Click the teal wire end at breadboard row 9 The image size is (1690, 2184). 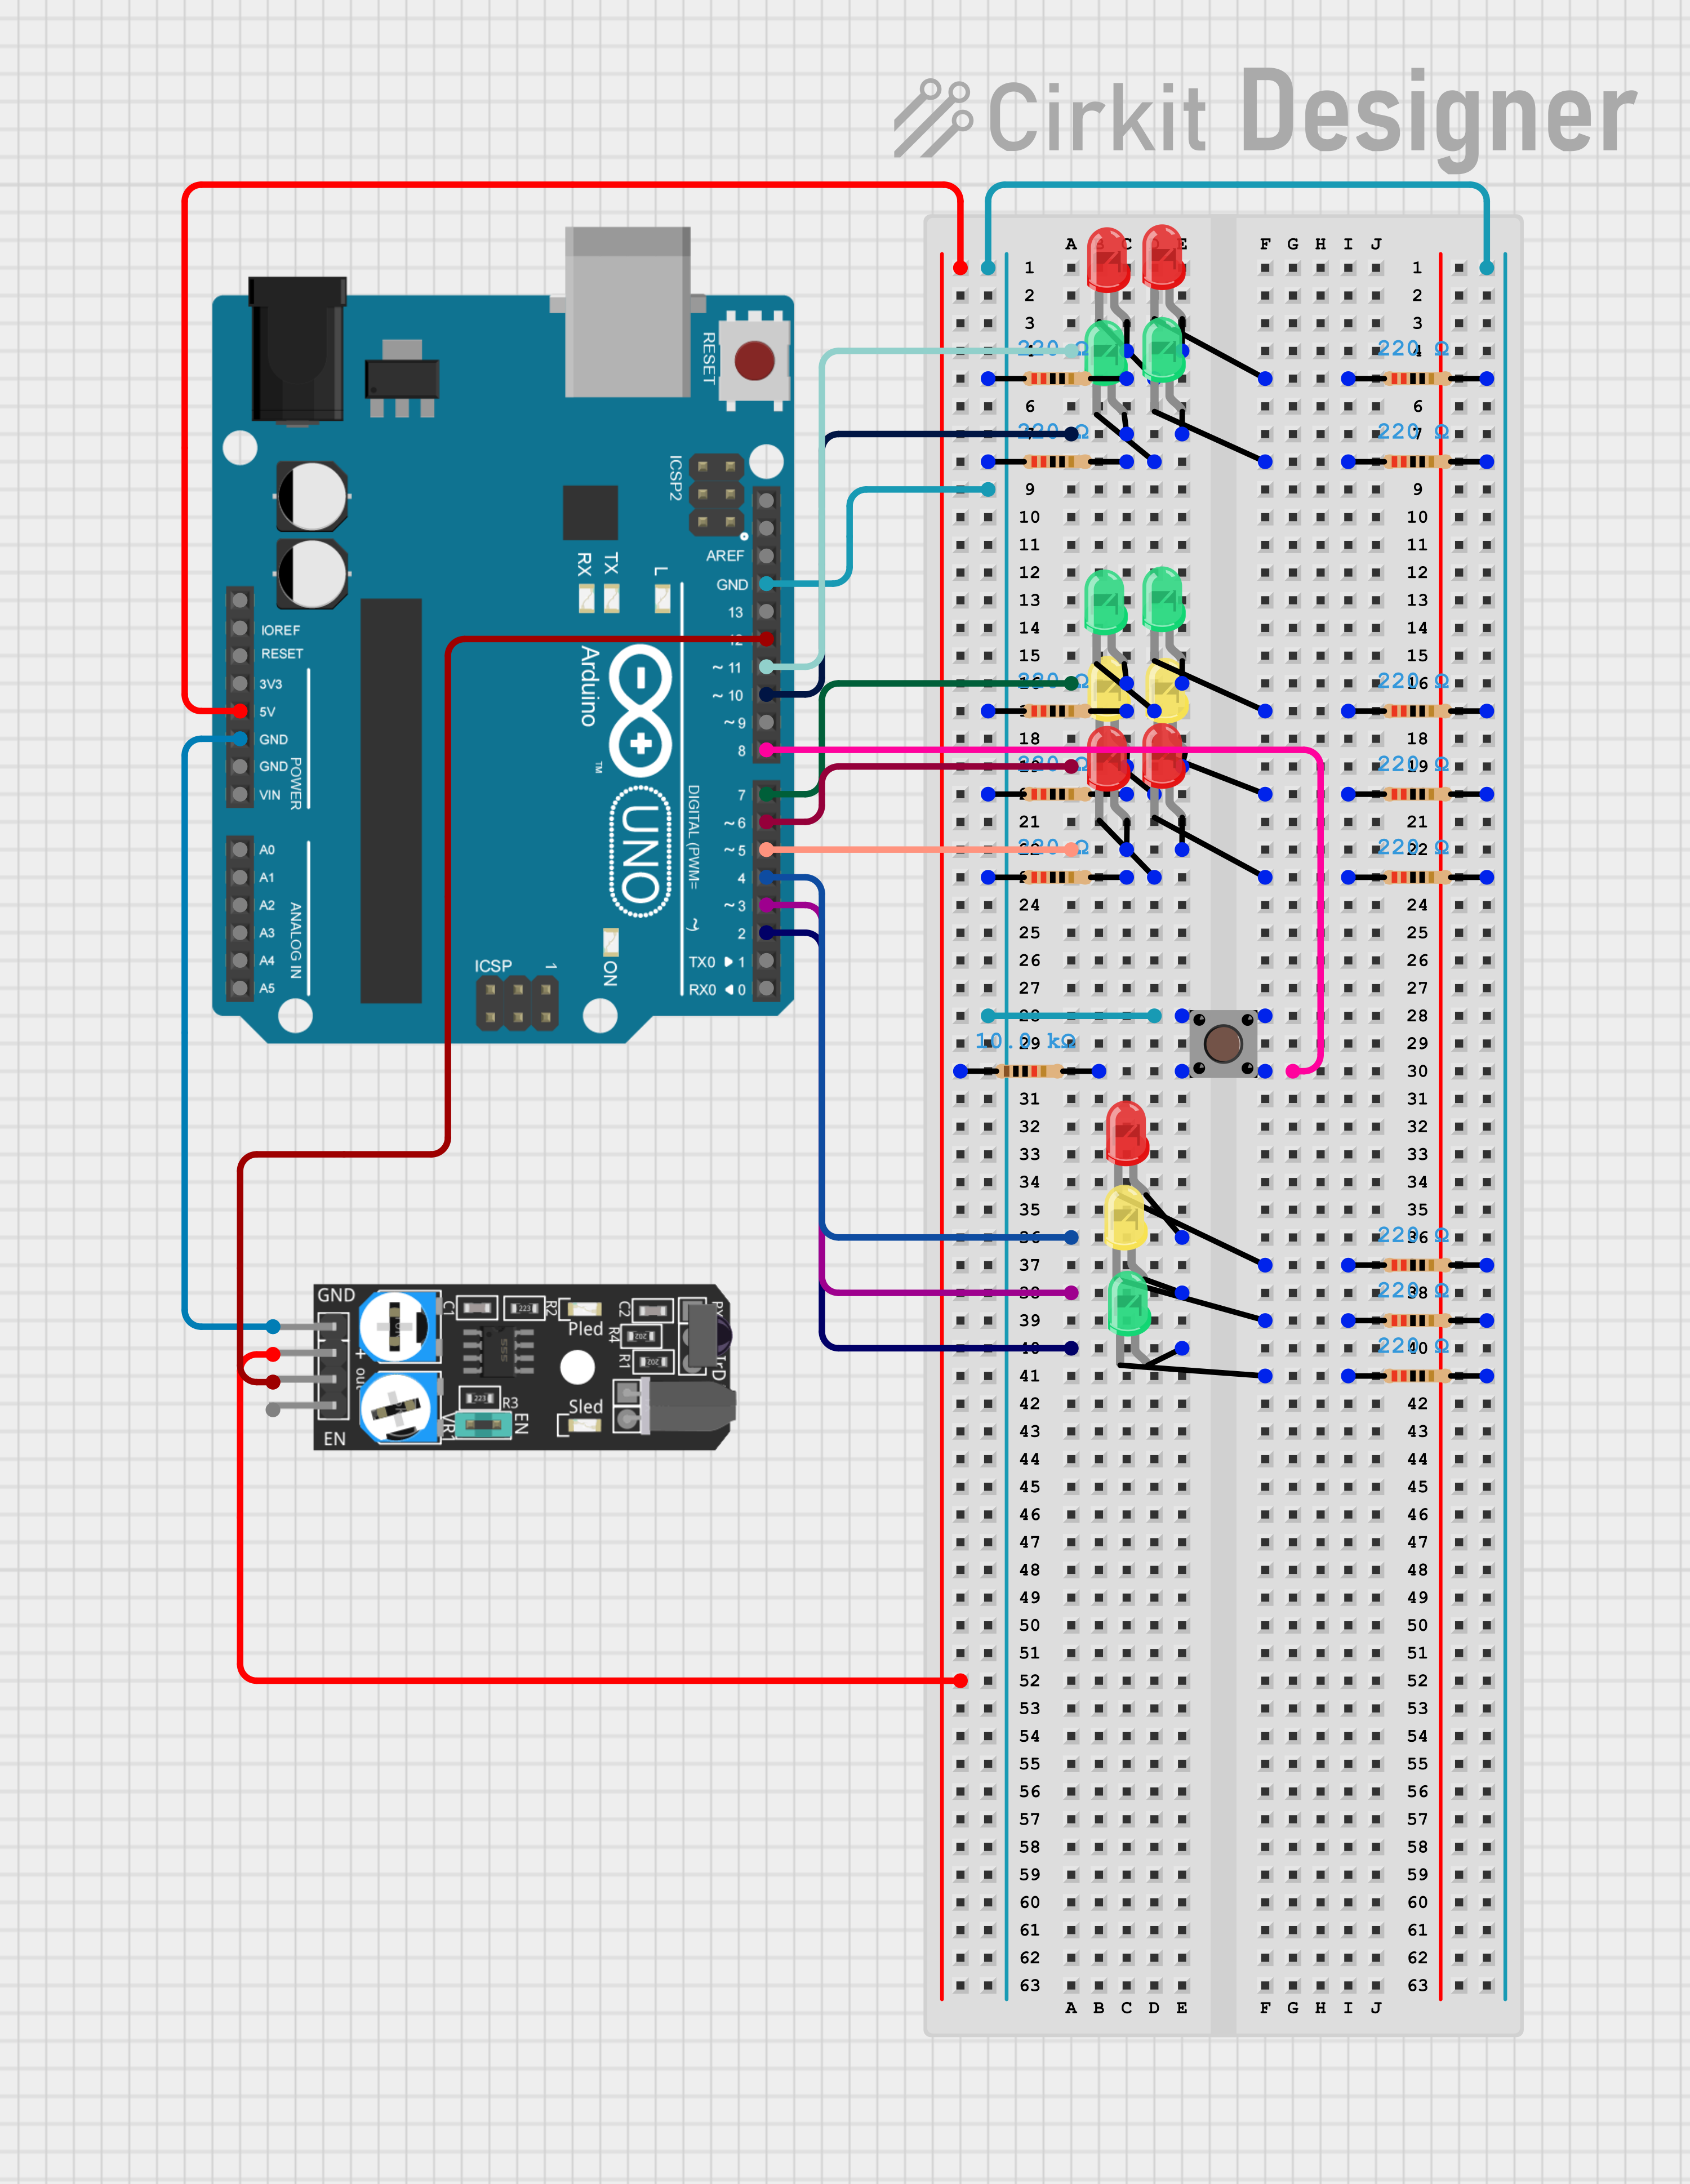pos(988,490)
